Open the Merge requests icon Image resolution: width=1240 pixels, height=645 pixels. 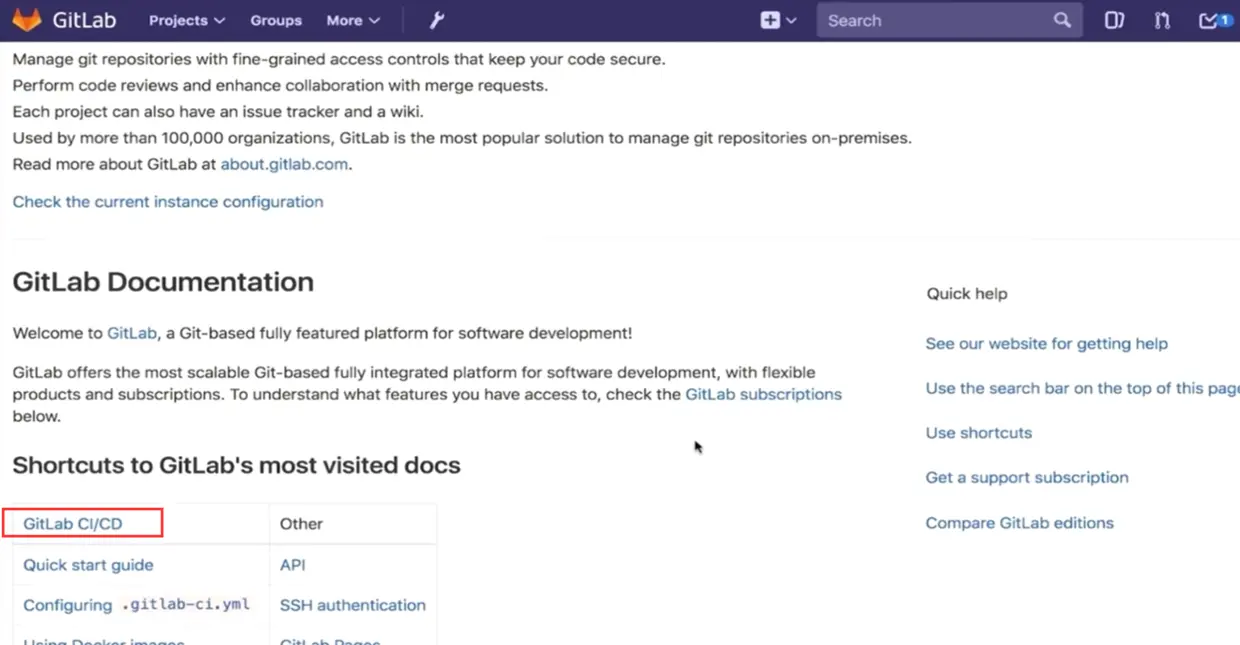coord(1162,20)
